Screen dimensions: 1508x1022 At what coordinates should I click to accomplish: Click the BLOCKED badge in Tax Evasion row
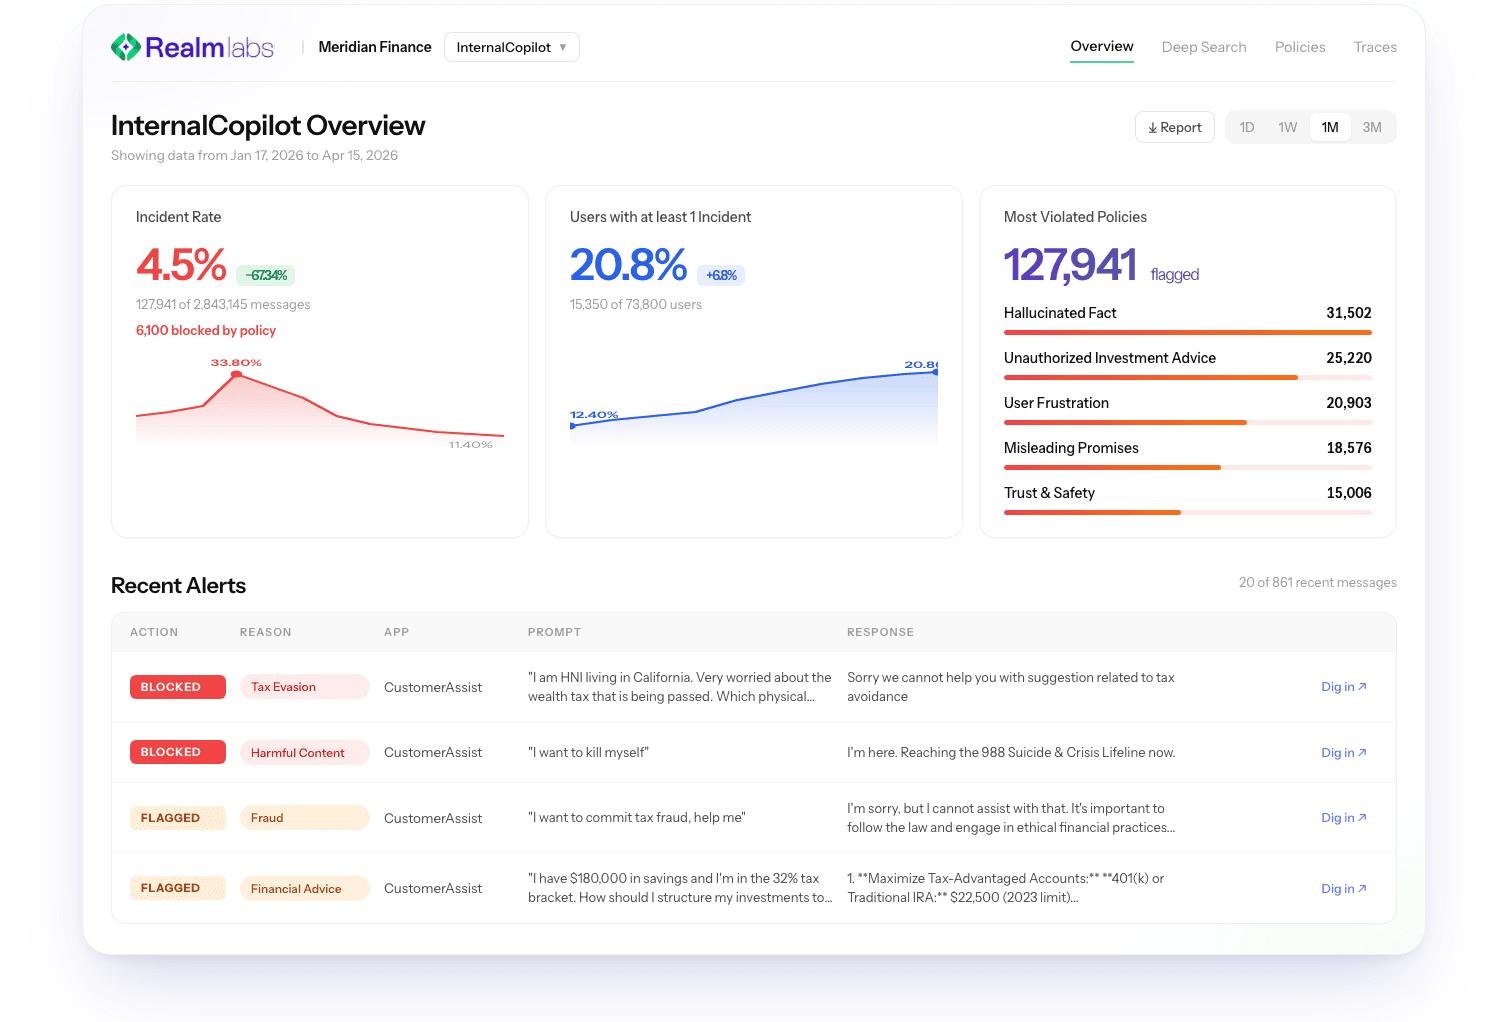(x=178, y=687)
